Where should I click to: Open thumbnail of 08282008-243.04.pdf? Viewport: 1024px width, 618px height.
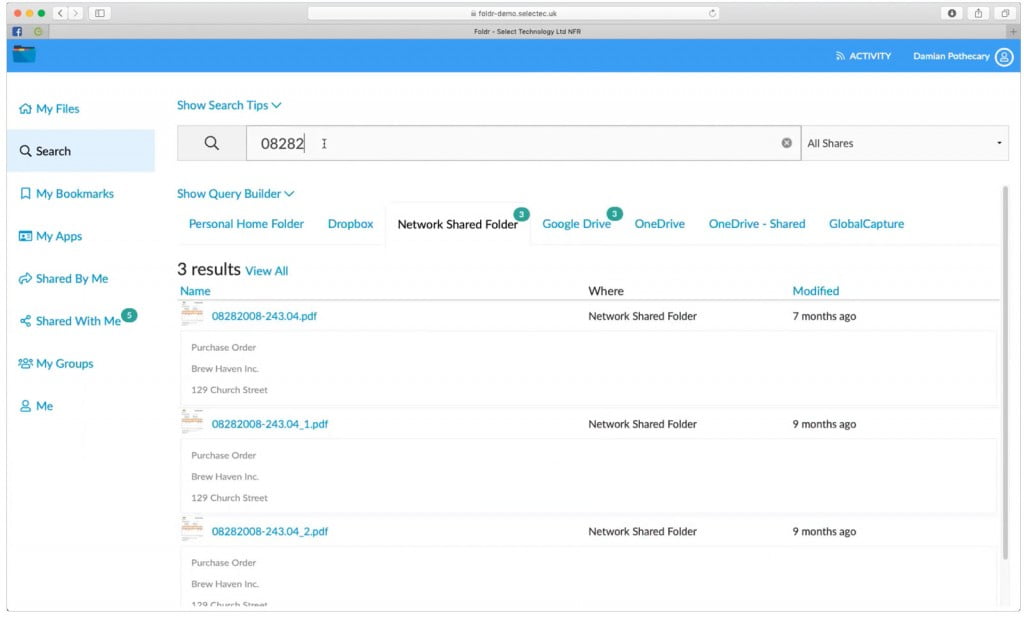pos(192,313)
